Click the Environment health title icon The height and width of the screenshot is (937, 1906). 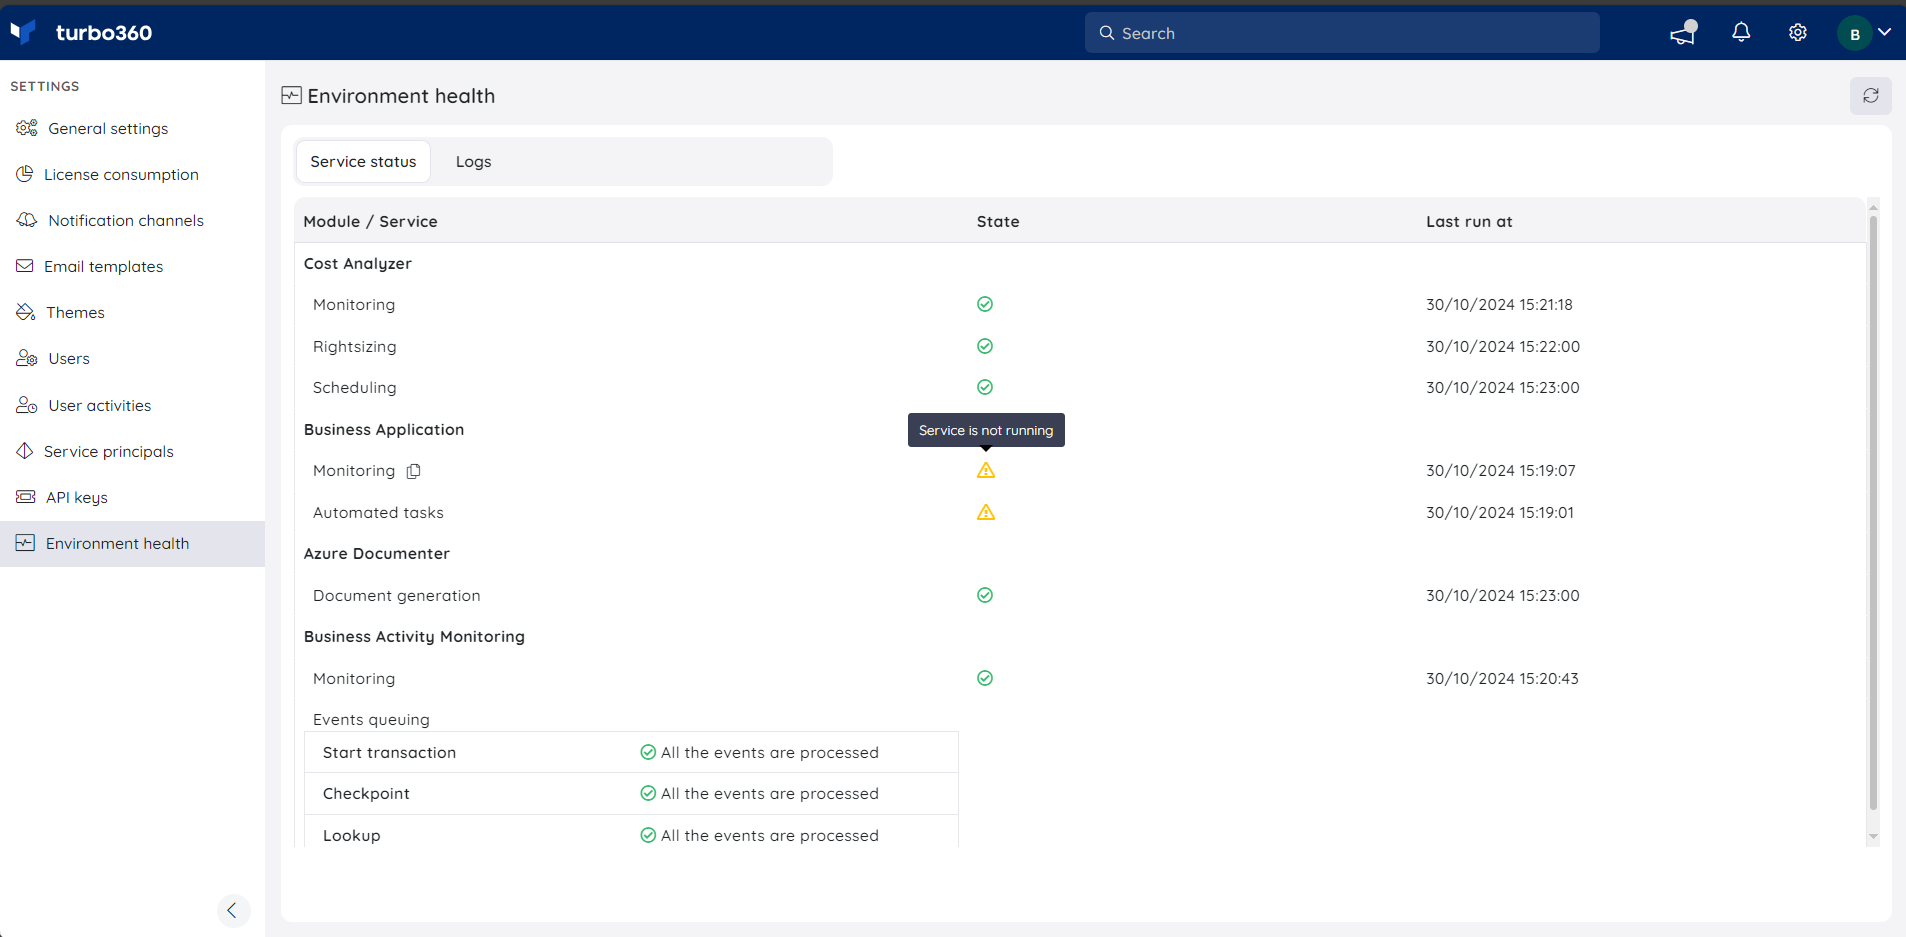pyautogui.click(x=291, y=95)
